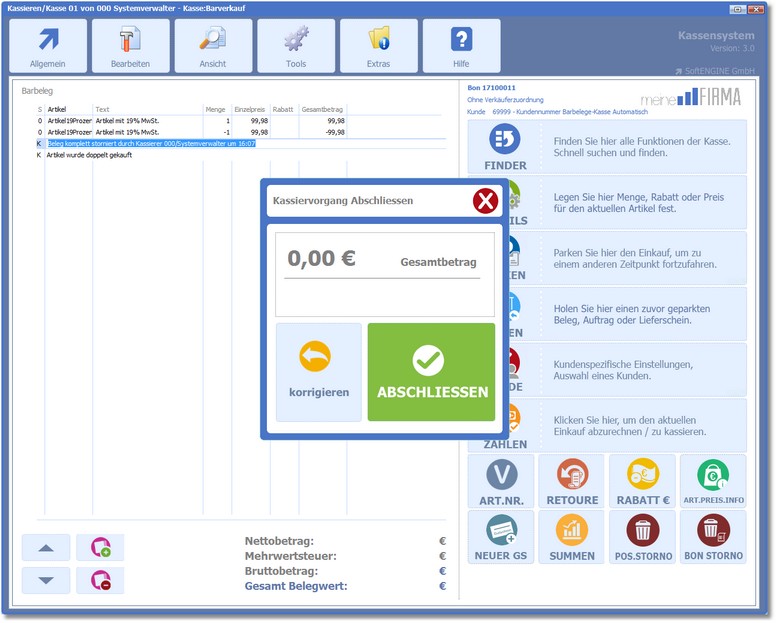Close the Kassiervorgang Abschliessen dialog
Viewport: 776px width, 623px height.
(485, 201)
